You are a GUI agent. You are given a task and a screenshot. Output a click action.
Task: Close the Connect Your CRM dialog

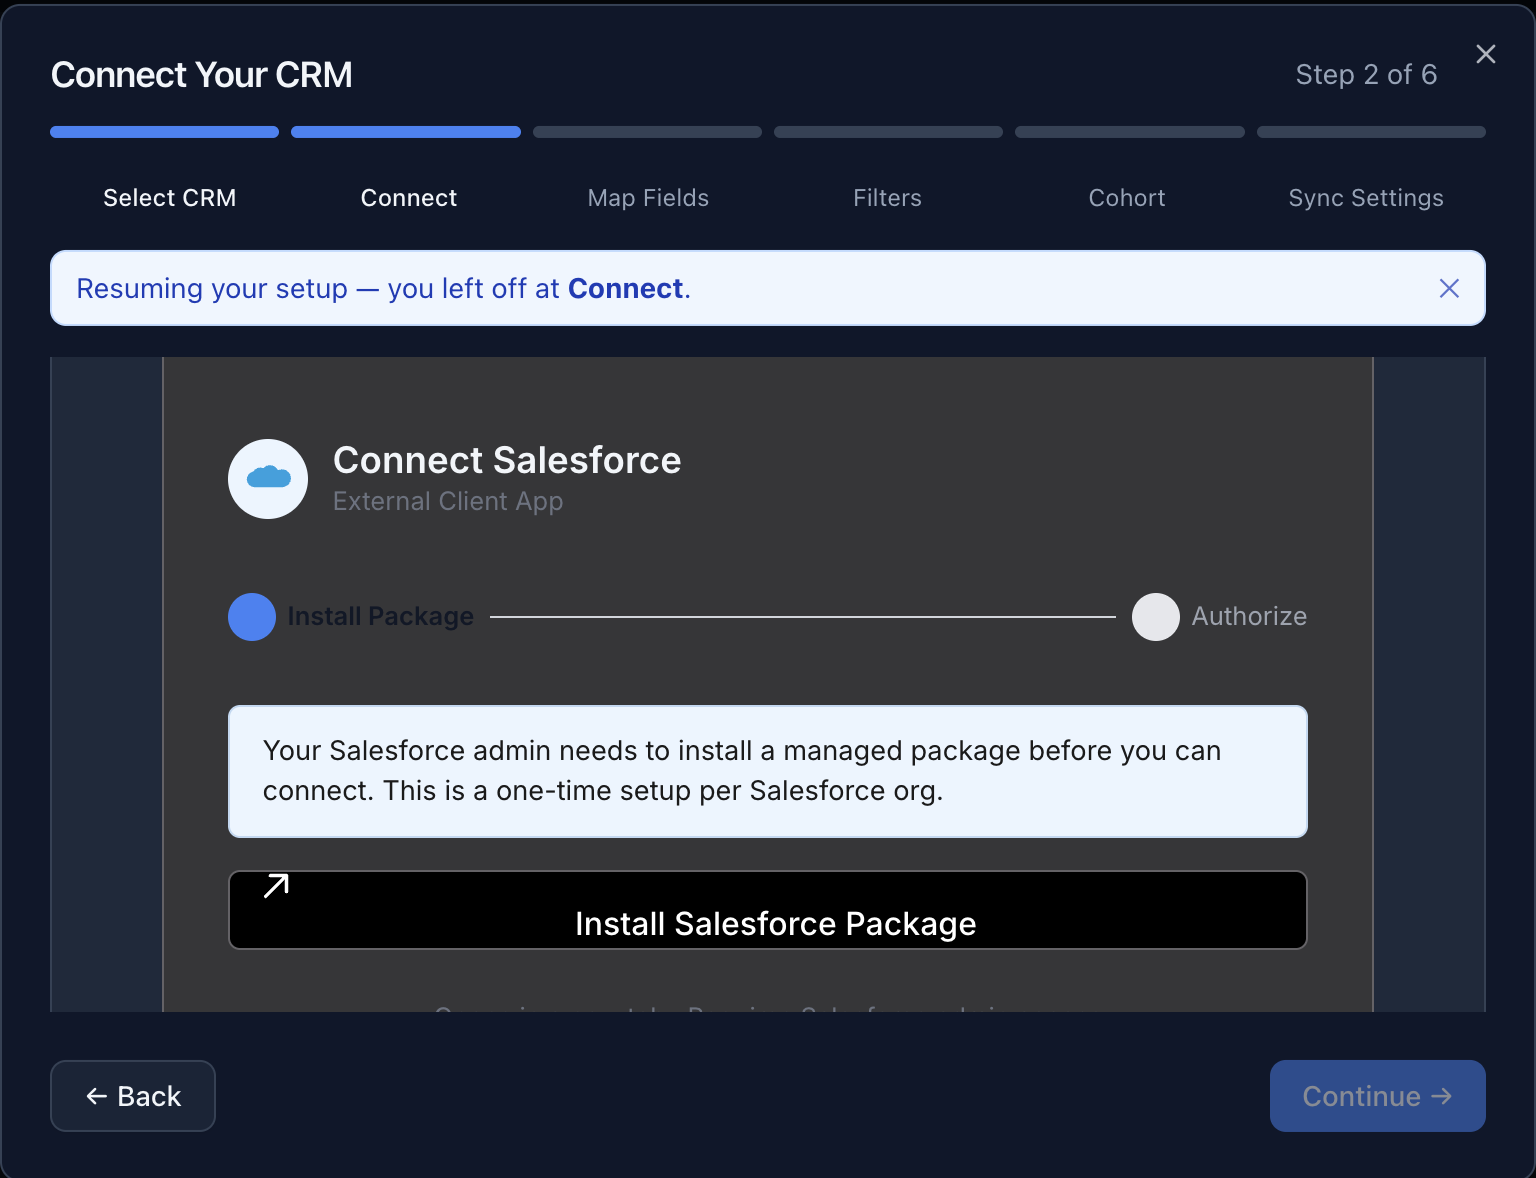pyautogui.click(x=1486, y=54)
